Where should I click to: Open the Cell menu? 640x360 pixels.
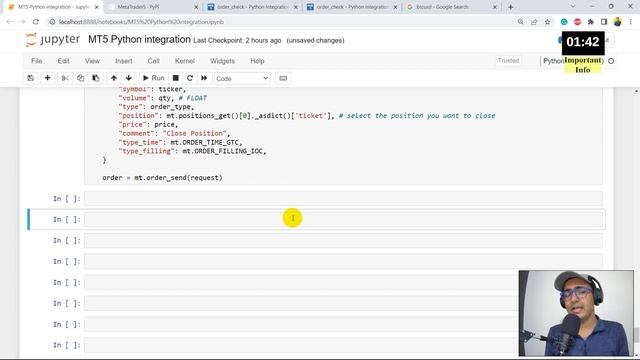(x=153, y=61)
